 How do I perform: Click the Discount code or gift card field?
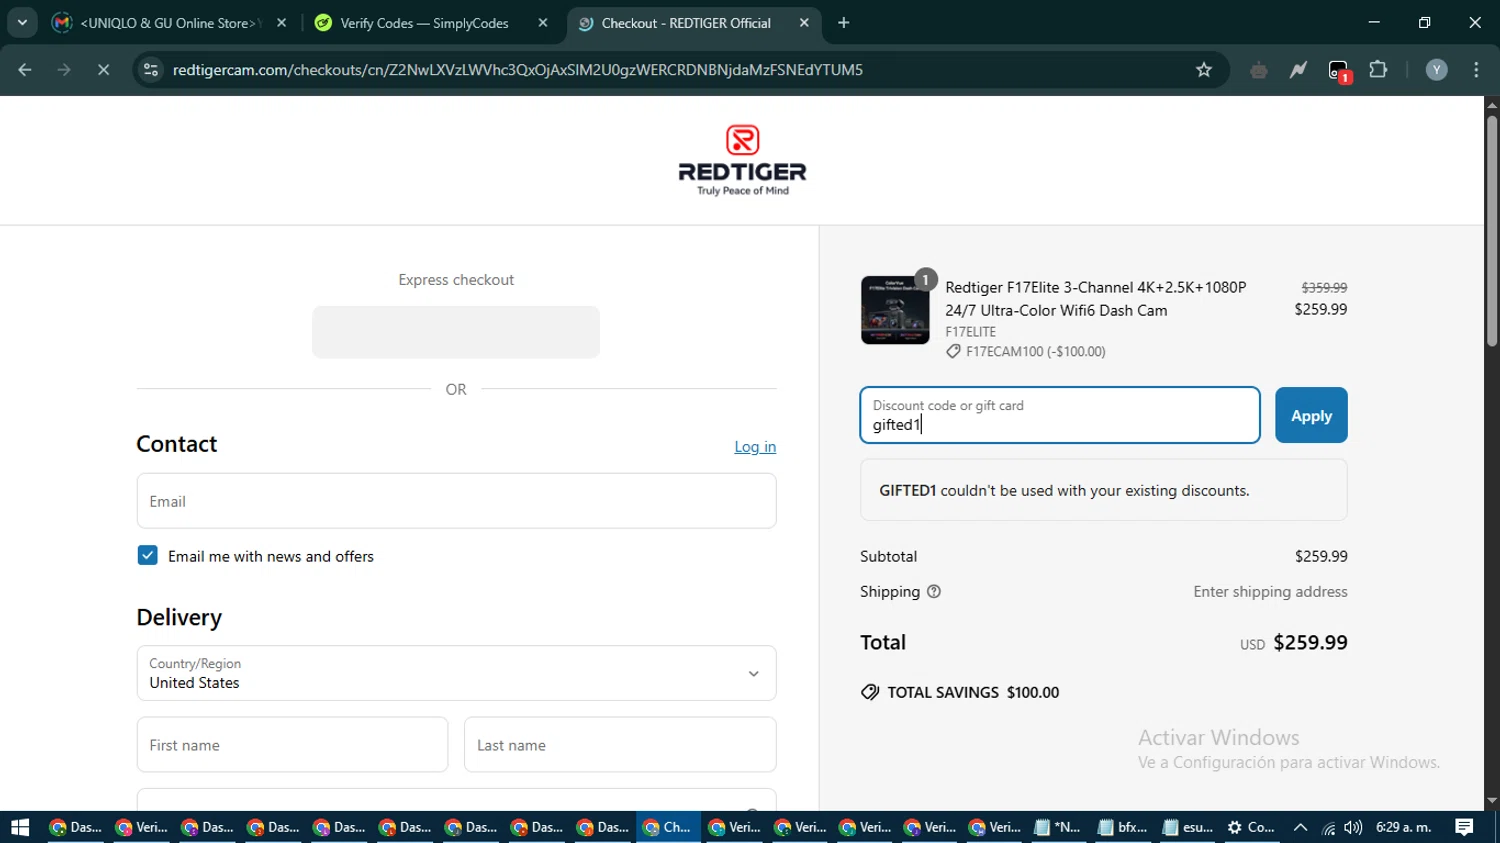(x=1060, y=415)
